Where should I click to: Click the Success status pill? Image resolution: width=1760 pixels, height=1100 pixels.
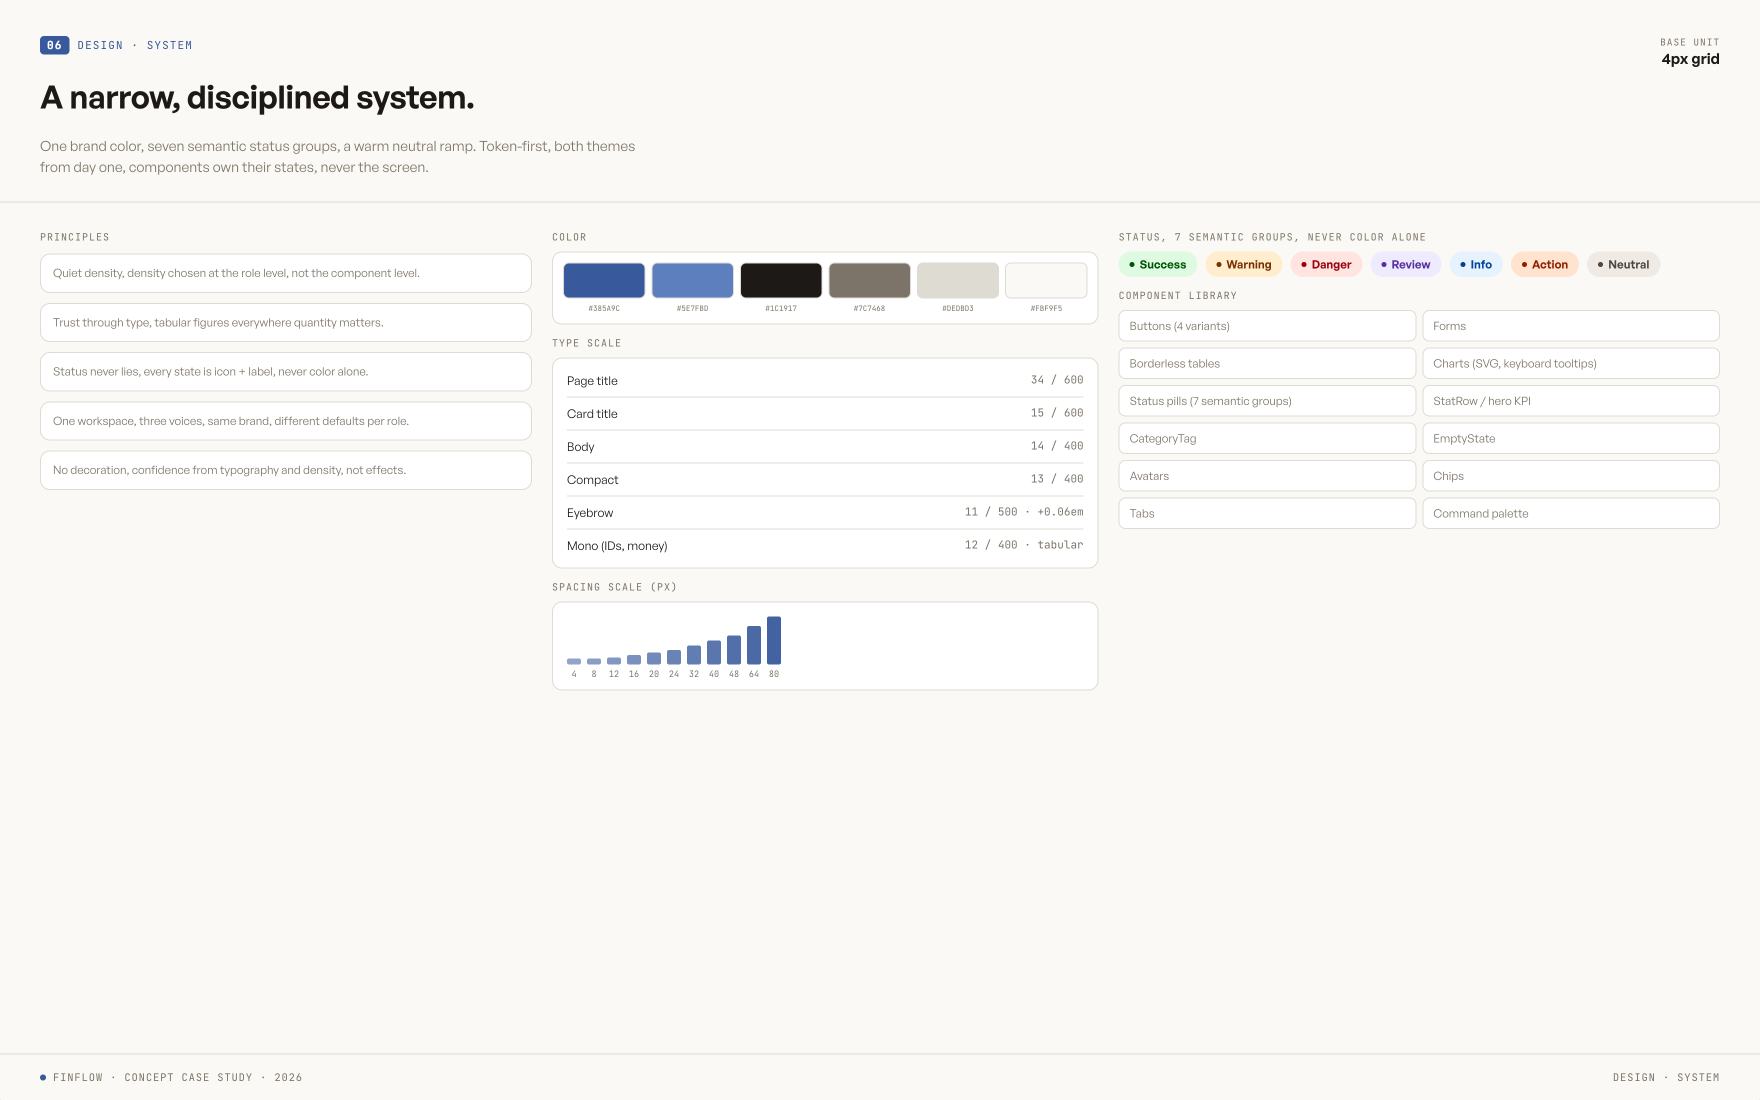click(1157, 264)
